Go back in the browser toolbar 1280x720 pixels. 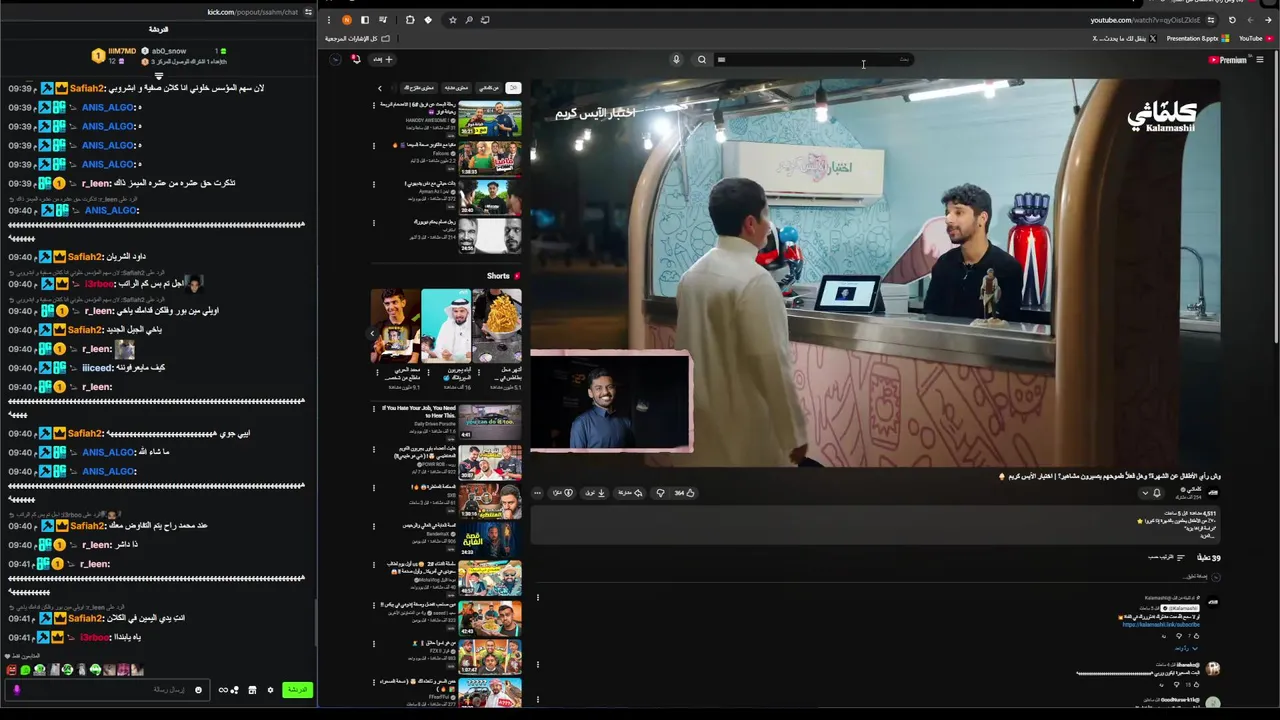1268,20
